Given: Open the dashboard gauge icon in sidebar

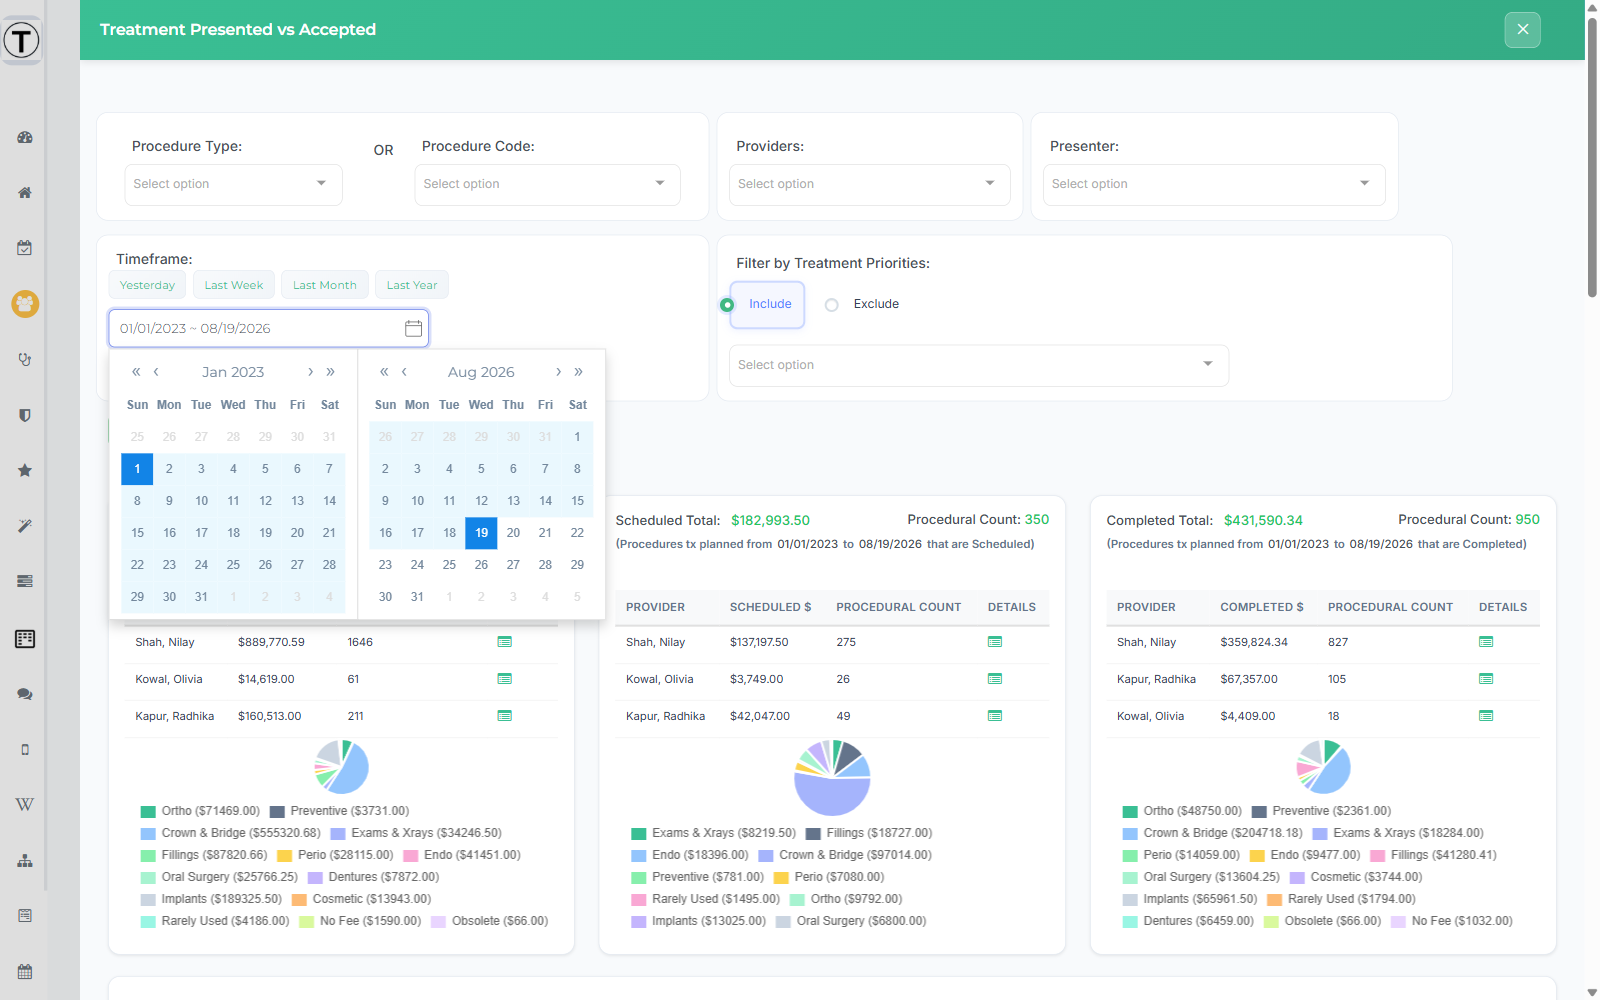Looking at the screenshot, I should [25, 137].
